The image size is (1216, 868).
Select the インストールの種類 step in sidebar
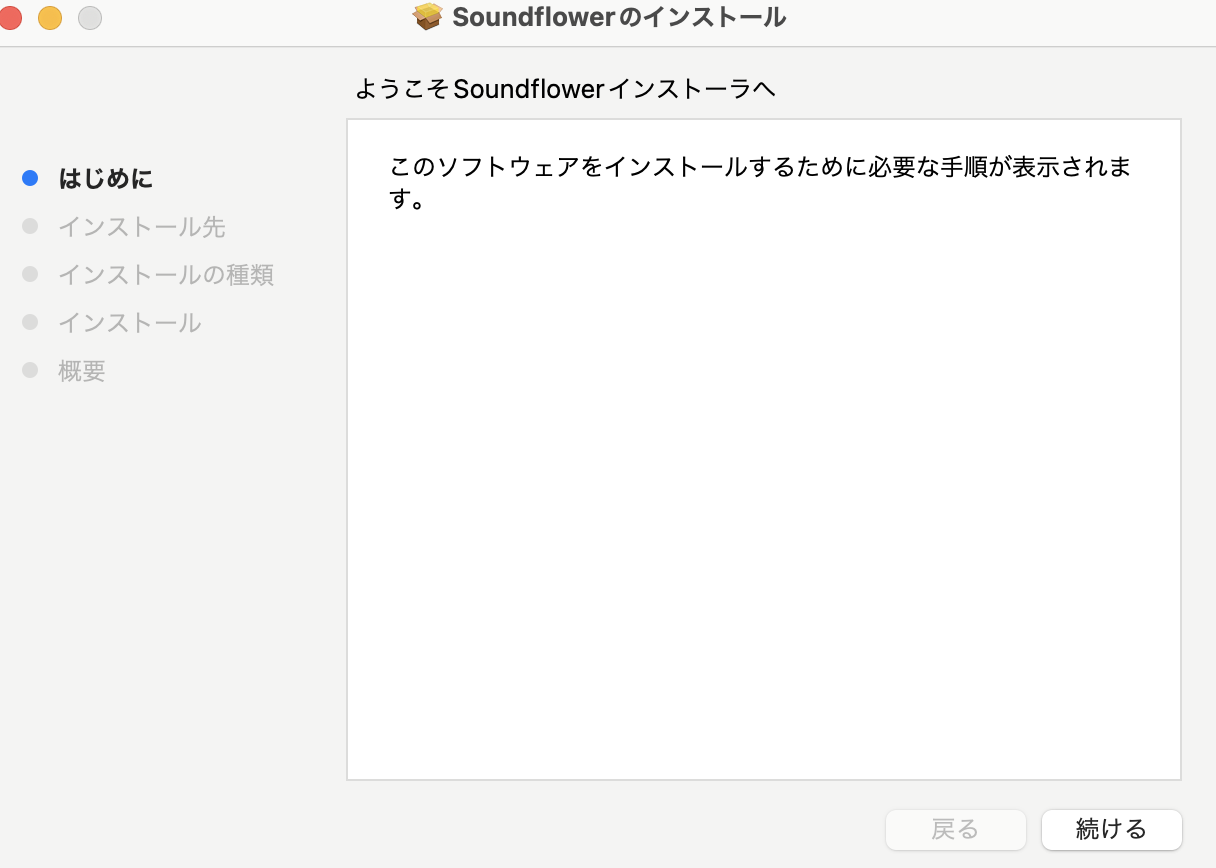(166, 275)
